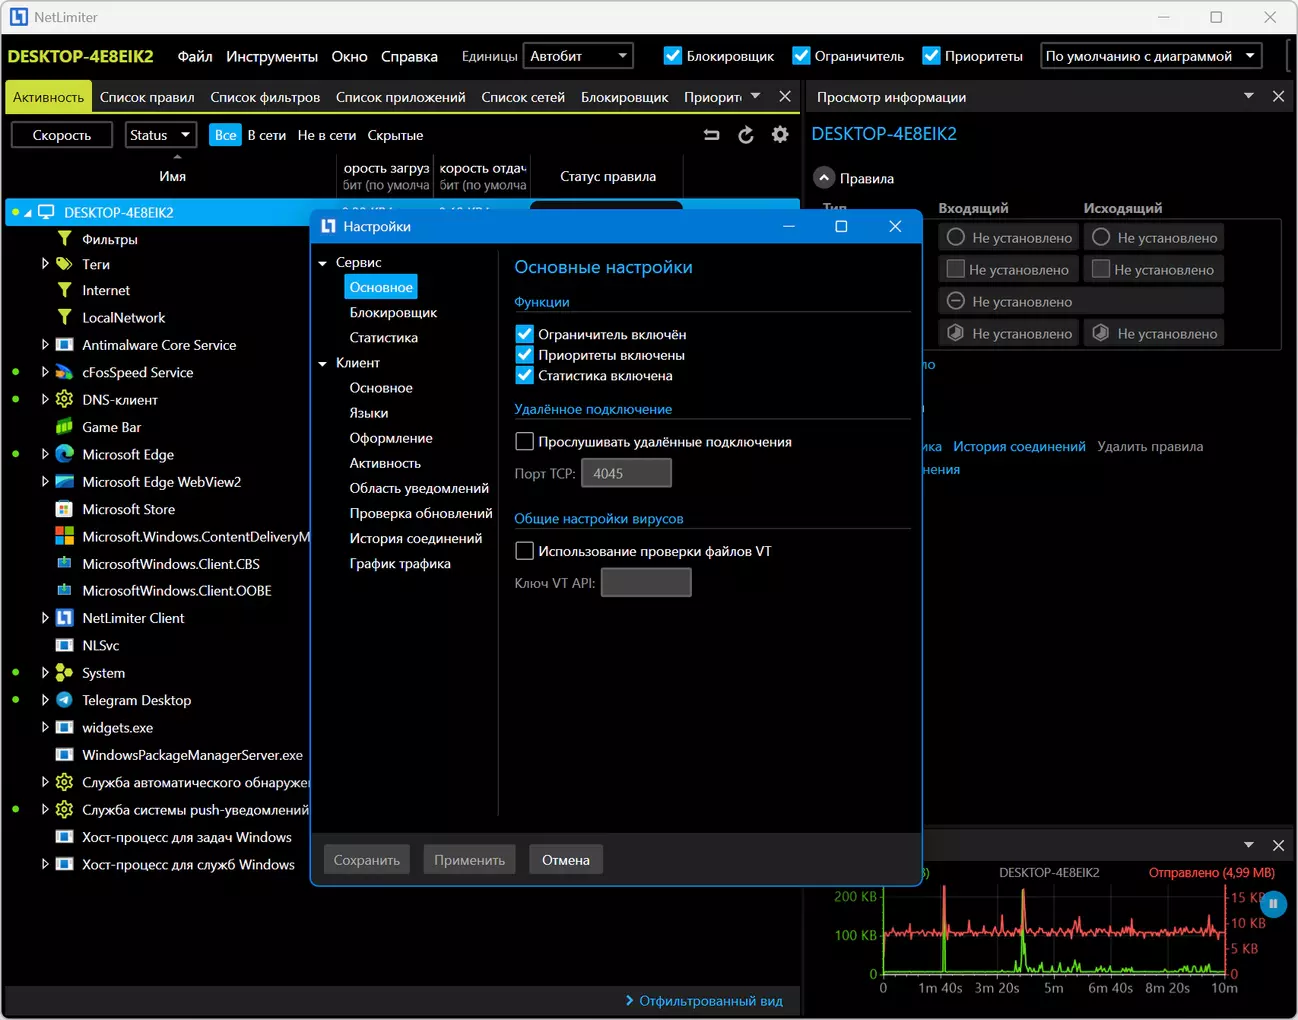Click the Game Bar icon
This screenshot has height=1020, width=1298.
(65, 427)
